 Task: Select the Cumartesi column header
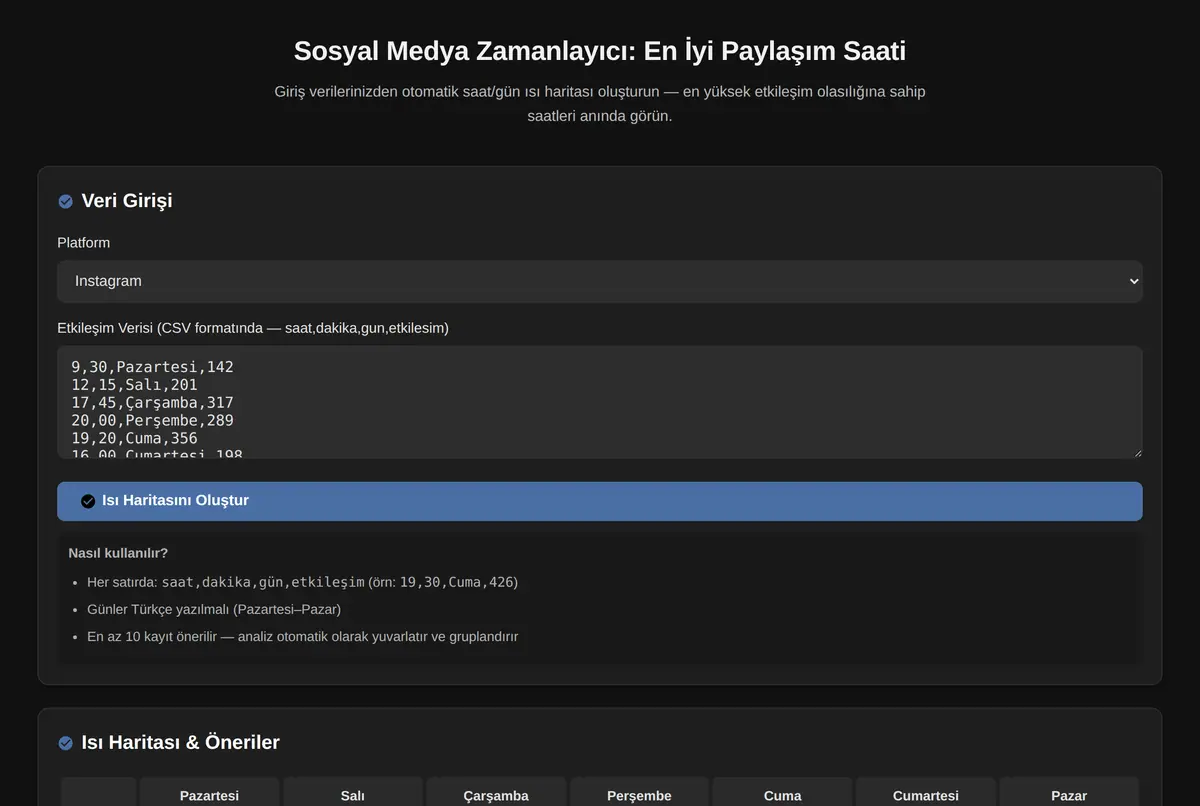tap(926, 796)
